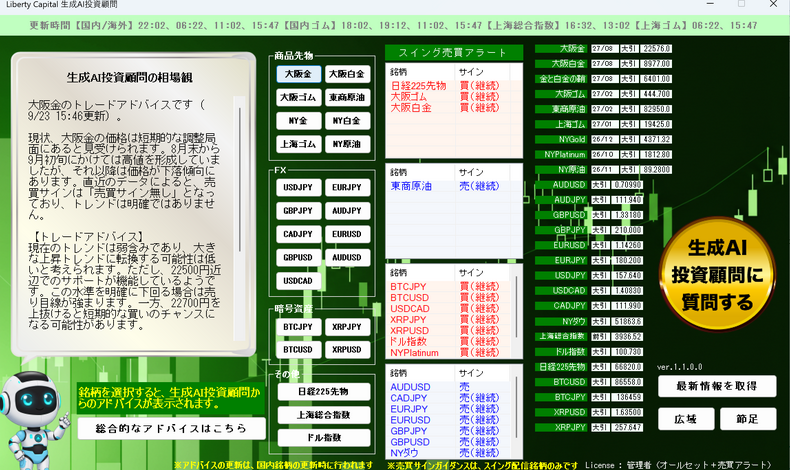Click the スイング売買アラート header
This screenshot has width=790, height=470.
454,53
